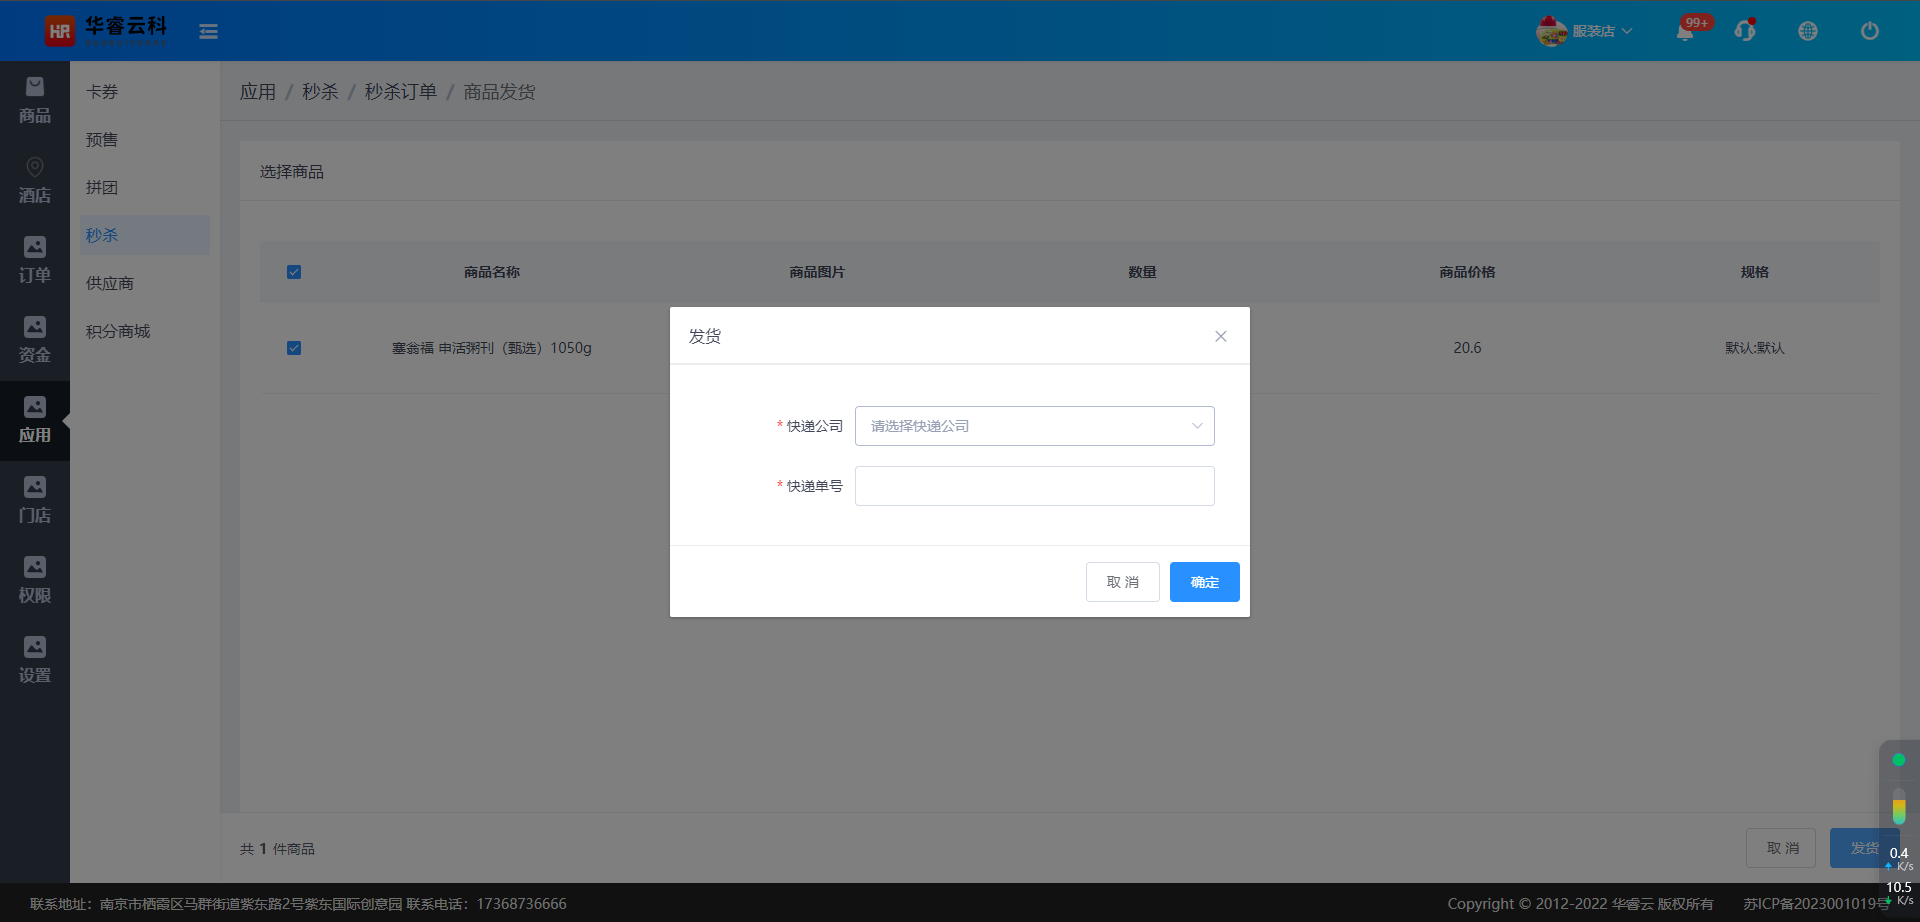Image resolution: width=1920 pixels, height=922 pixels.
Task: Open the 酒店 section in sidebar
Action: tap(35, 181)
